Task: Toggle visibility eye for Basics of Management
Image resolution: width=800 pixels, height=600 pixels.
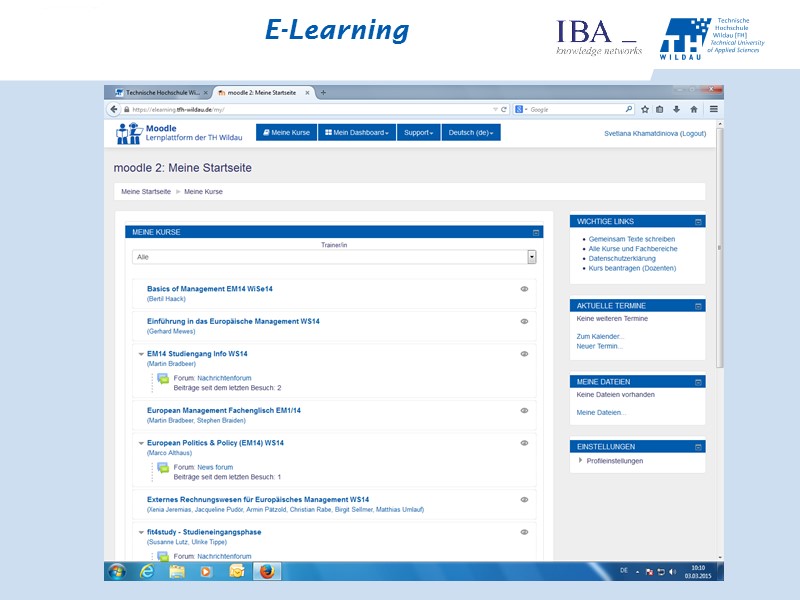Action: [x=523, y=289]
